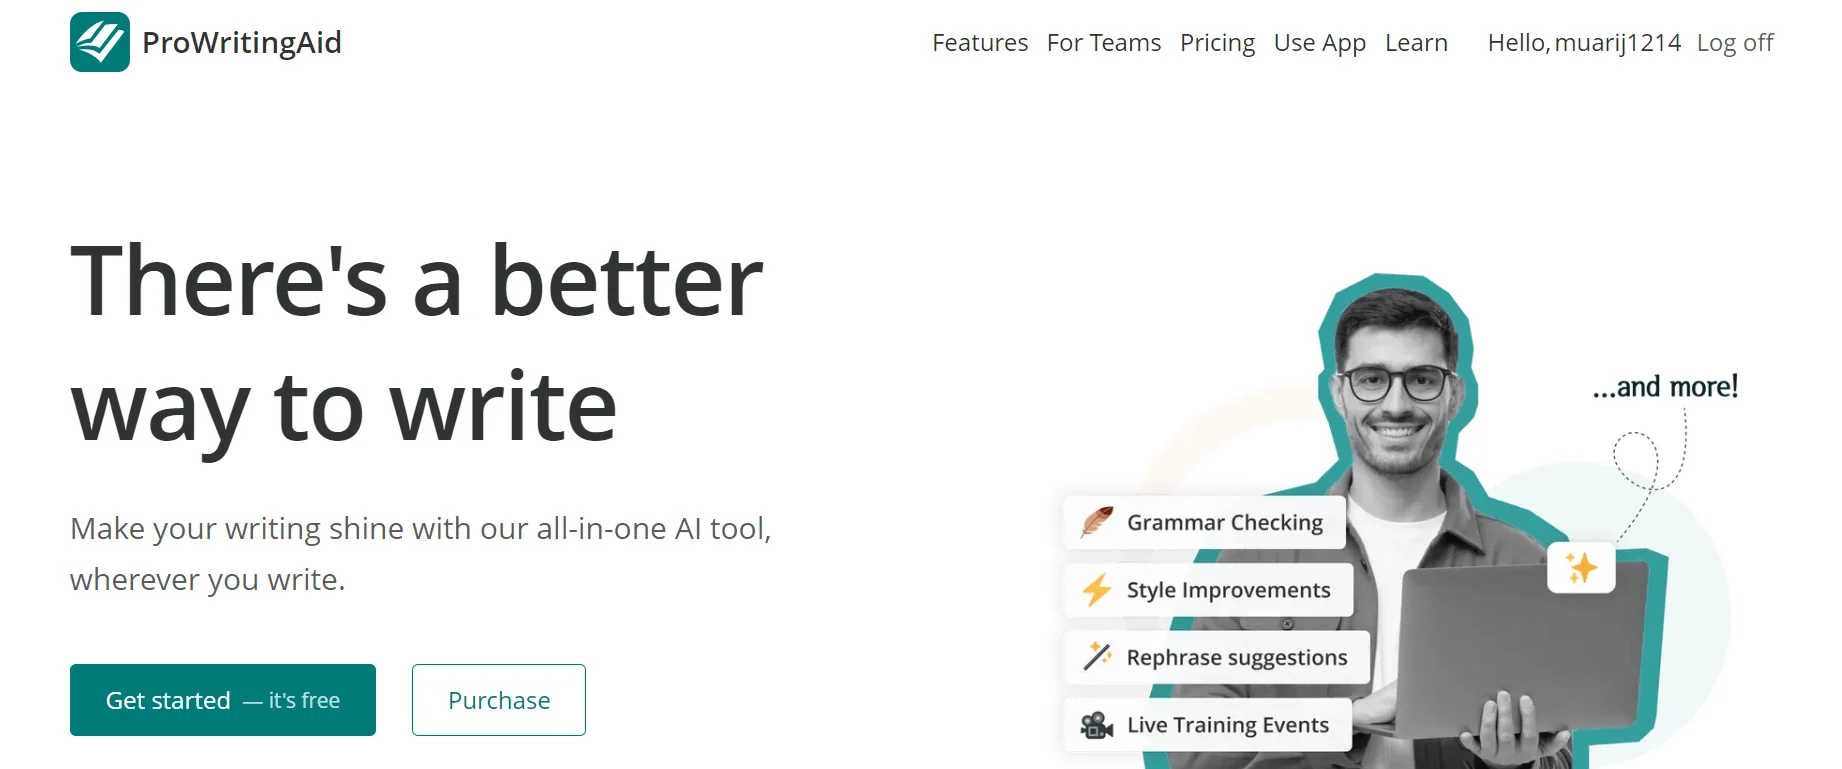
Task: Select the Live Training Events card
Action: [x=1207, y=725]
